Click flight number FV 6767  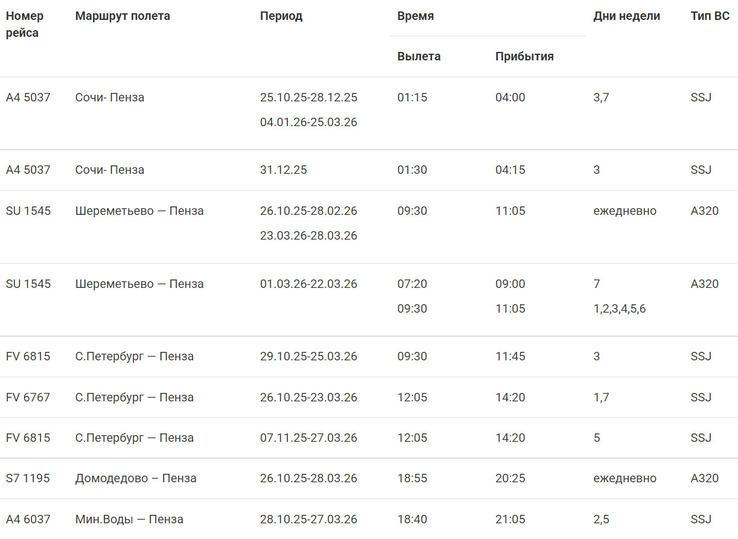coord(28,397)
